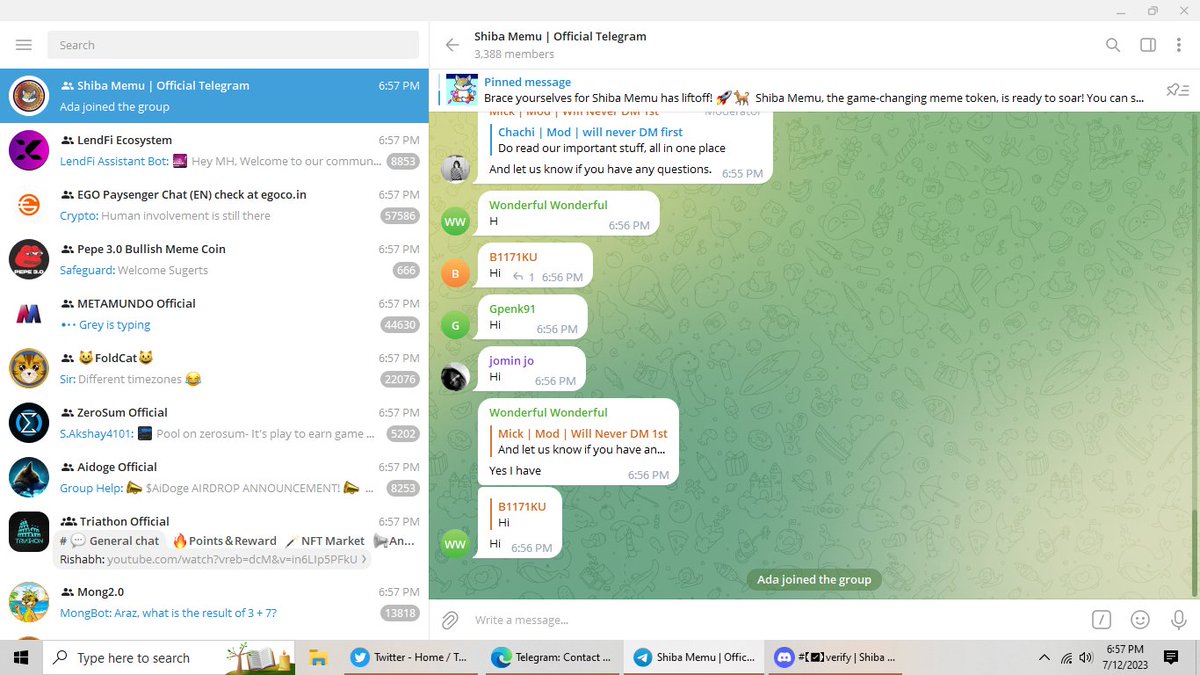This screenshot has height=675, width=1200.
Task: Open the pinned messages list icon
Action: click(x=1177, y=90)
